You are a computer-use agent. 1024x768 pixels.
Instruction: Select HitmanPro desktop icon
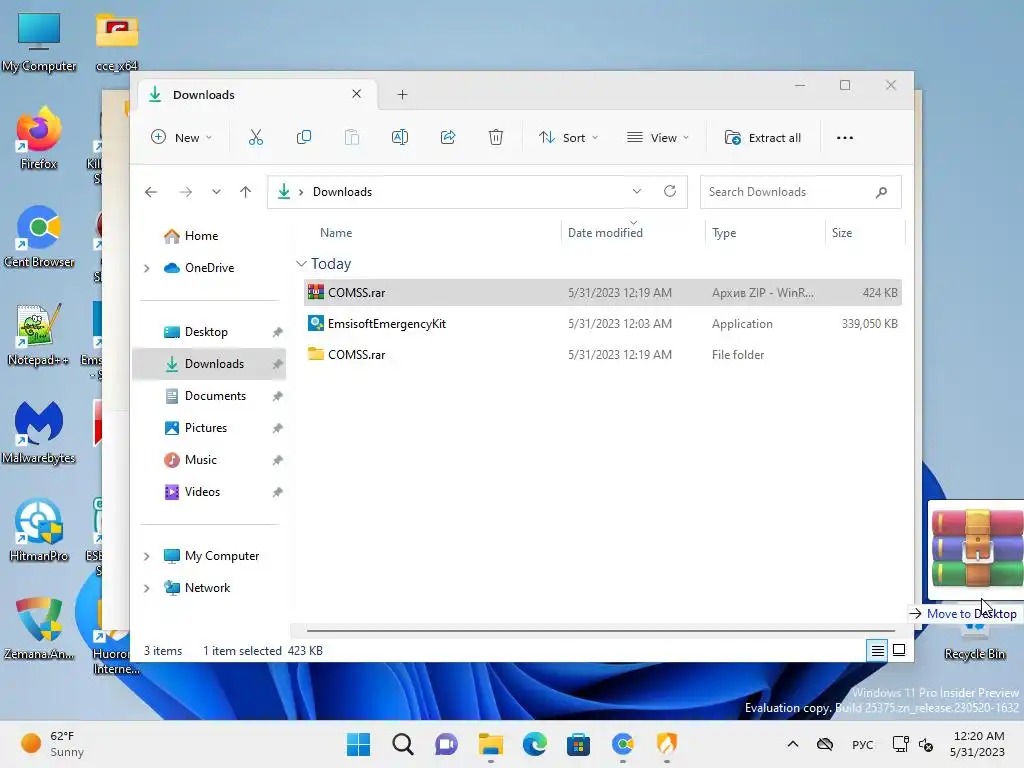(x=39, y=530)
